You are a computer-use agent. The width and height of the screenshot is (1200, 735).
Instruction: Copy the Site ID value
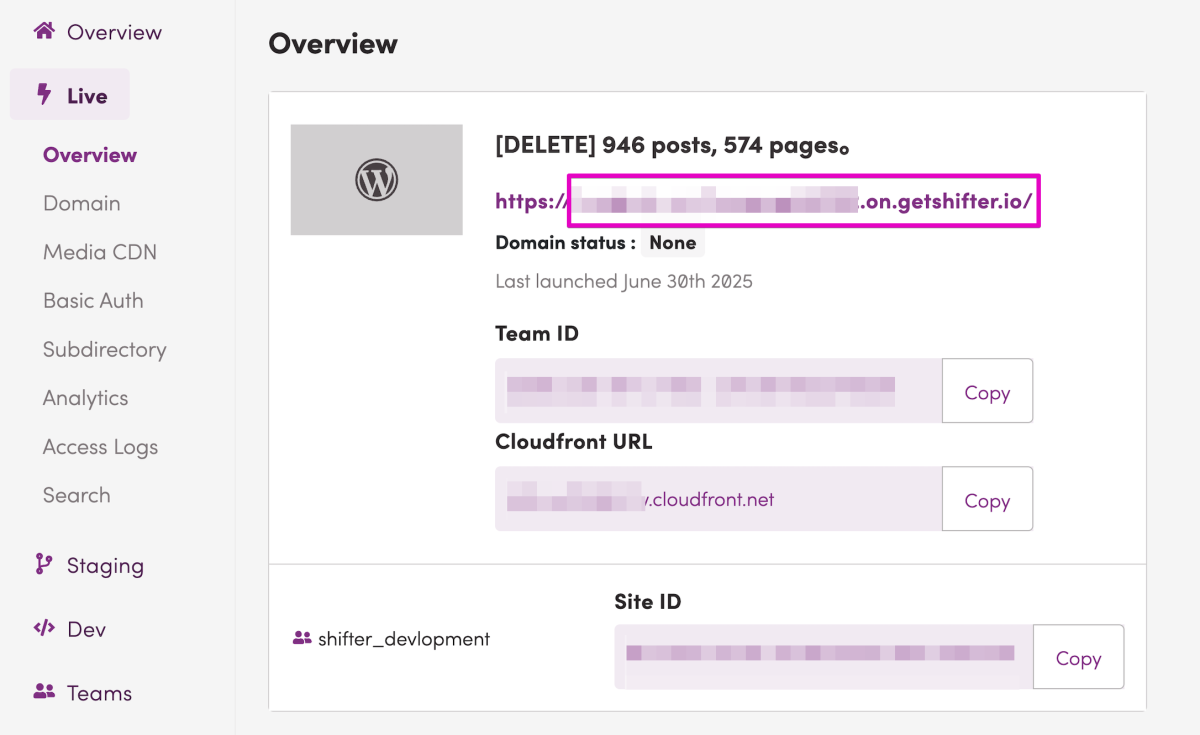point(1078,657)
